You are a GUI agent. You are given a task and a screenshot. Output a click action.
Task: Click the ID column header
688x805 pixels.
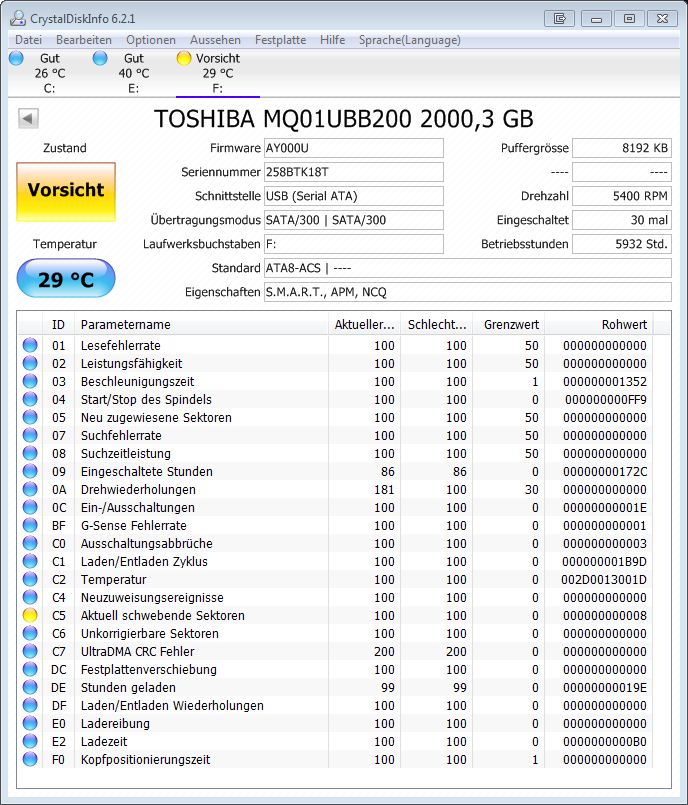(x=58, y=324)
